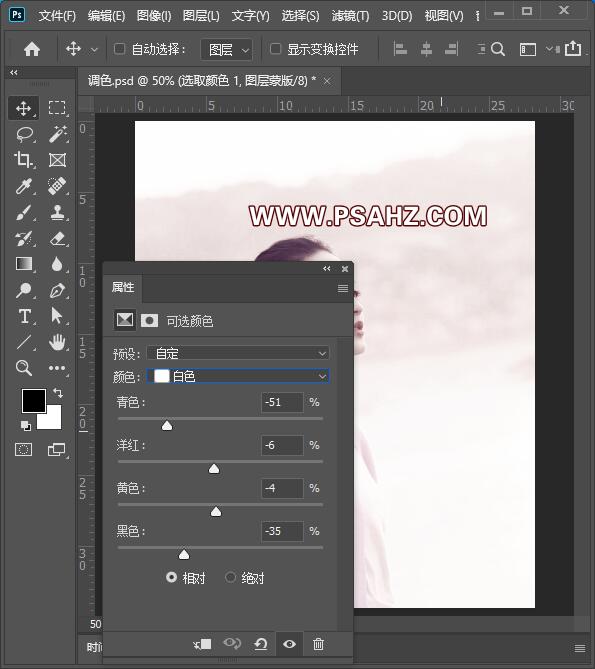Select the Hand tool
The height and width of the screenshot is (669, 595).
[57, 342]
